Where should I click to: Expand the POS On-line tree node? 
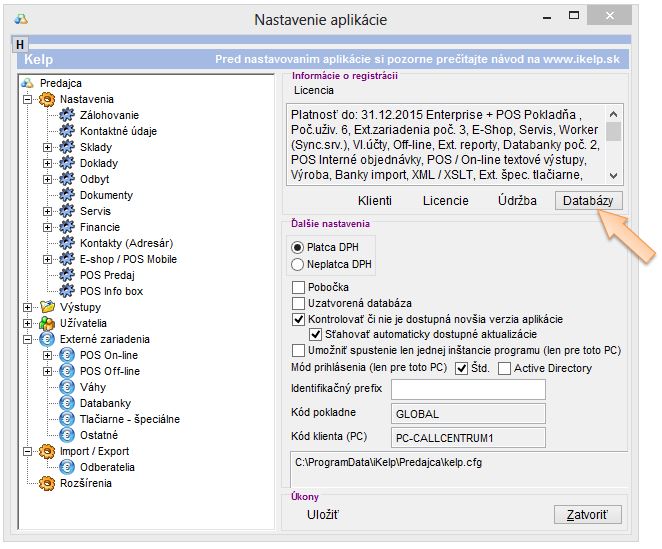pos(47,355)
